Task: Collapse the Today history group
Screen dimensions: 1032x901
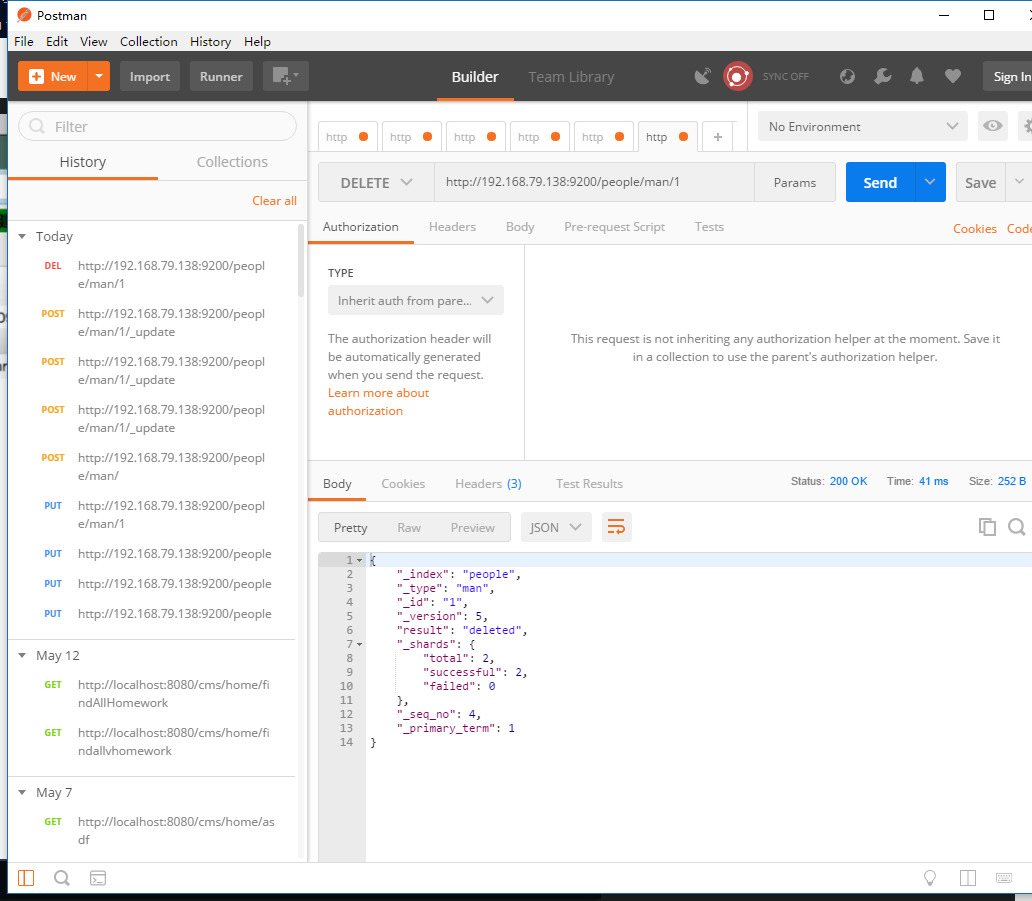Action: [22, 237]
